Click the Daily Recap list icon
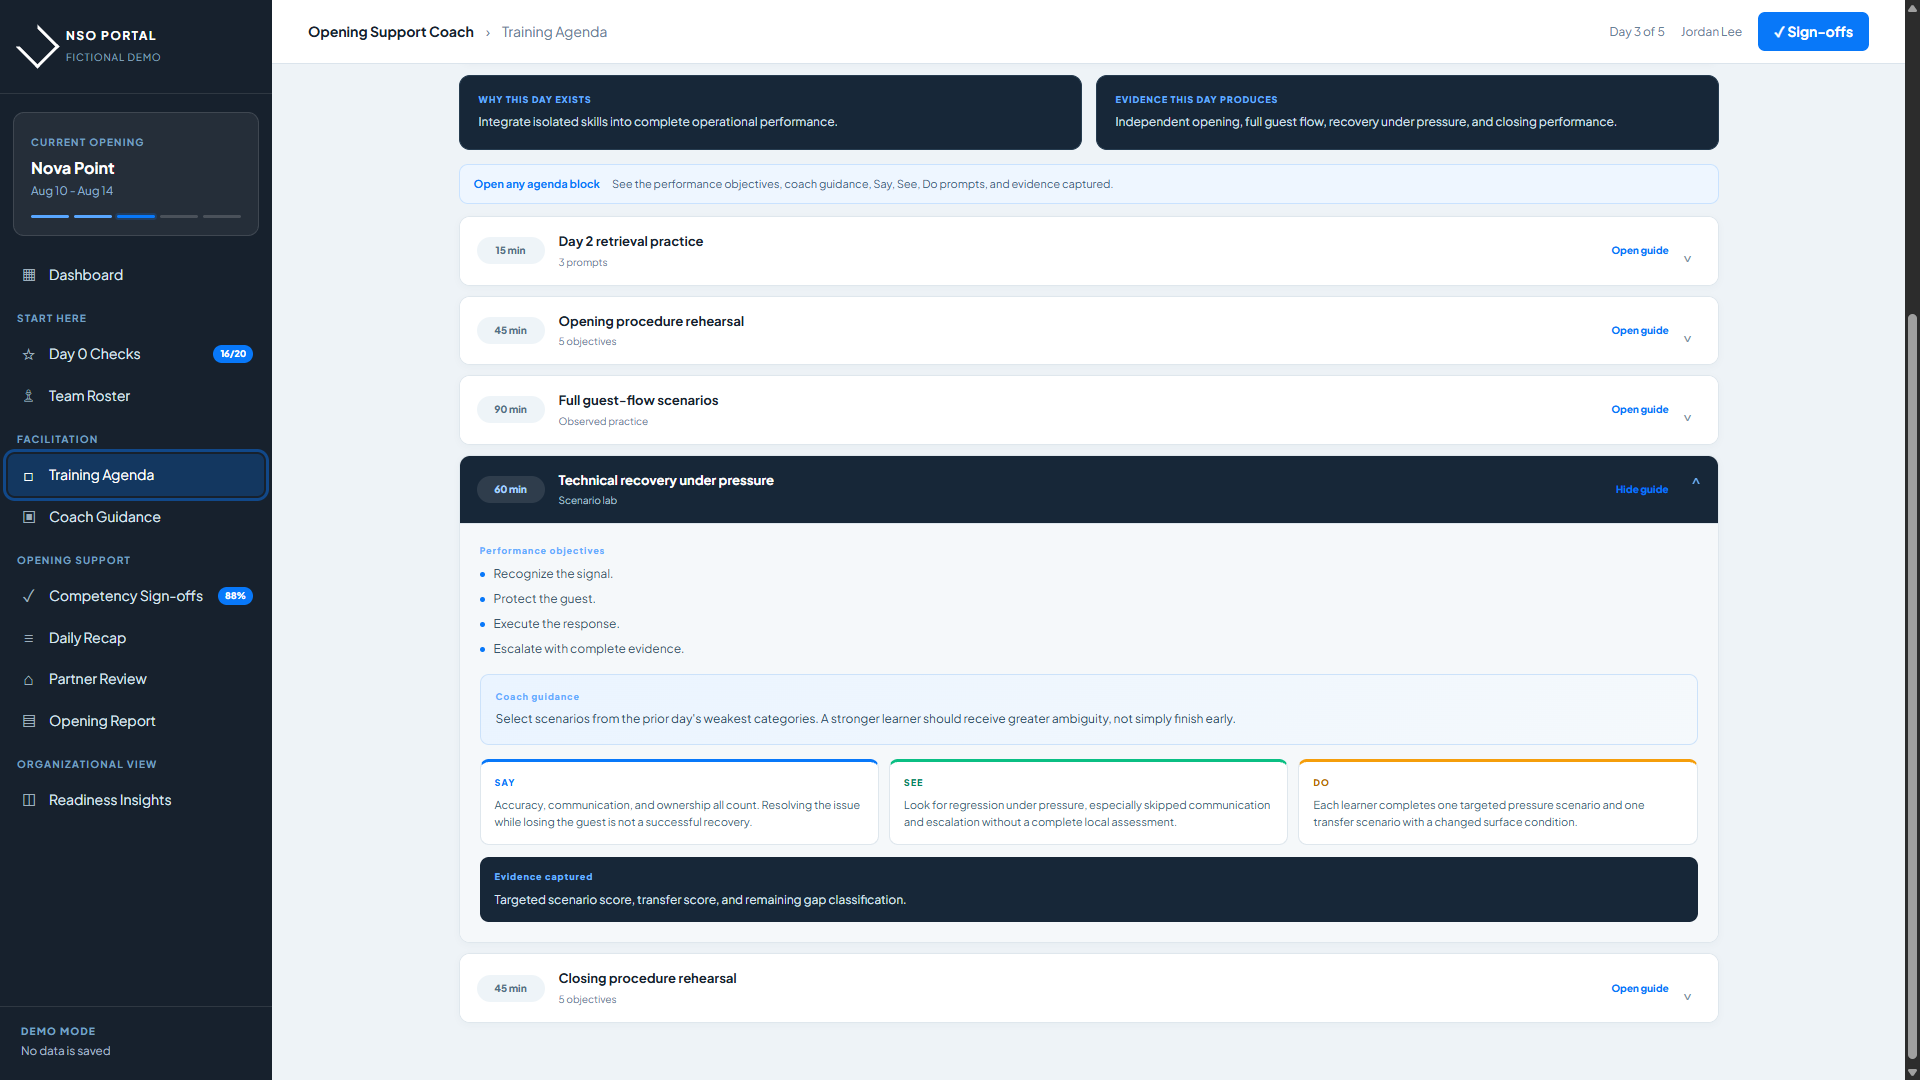The width and height of the screenshot is (1920, 1080). pyautogui.click(x=29, y=638)
